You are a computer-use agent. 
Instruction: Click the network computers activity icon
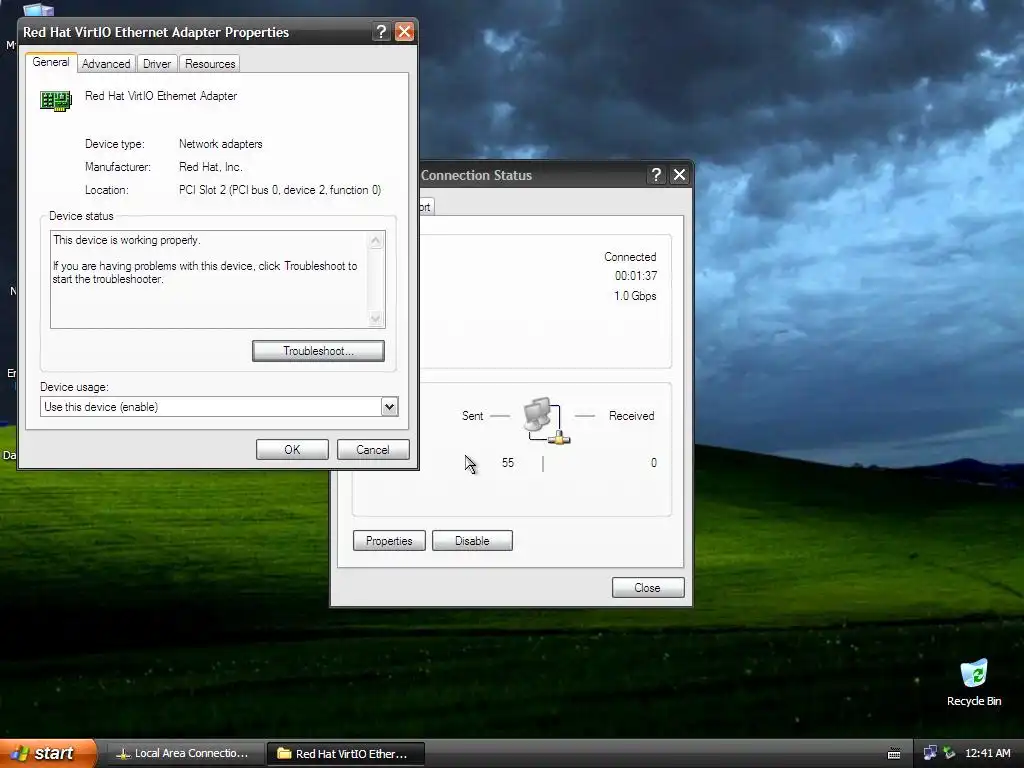click(x=546, y=421)
